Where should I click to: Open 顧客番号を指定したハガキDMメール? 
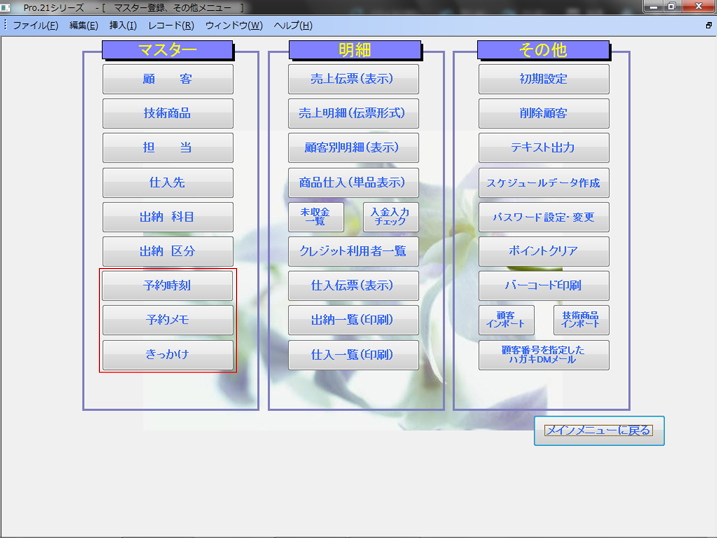point(544,354)
